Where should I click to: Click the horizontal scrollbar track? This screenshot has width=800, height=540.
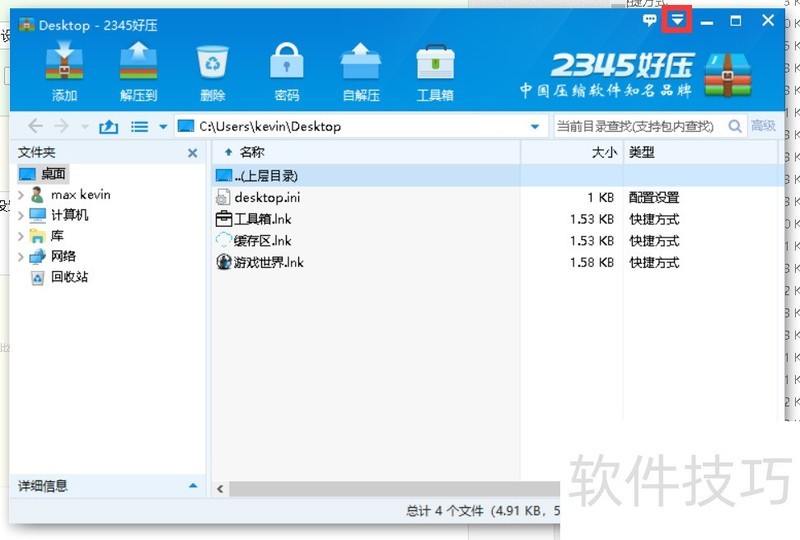(x=394, y=489)
